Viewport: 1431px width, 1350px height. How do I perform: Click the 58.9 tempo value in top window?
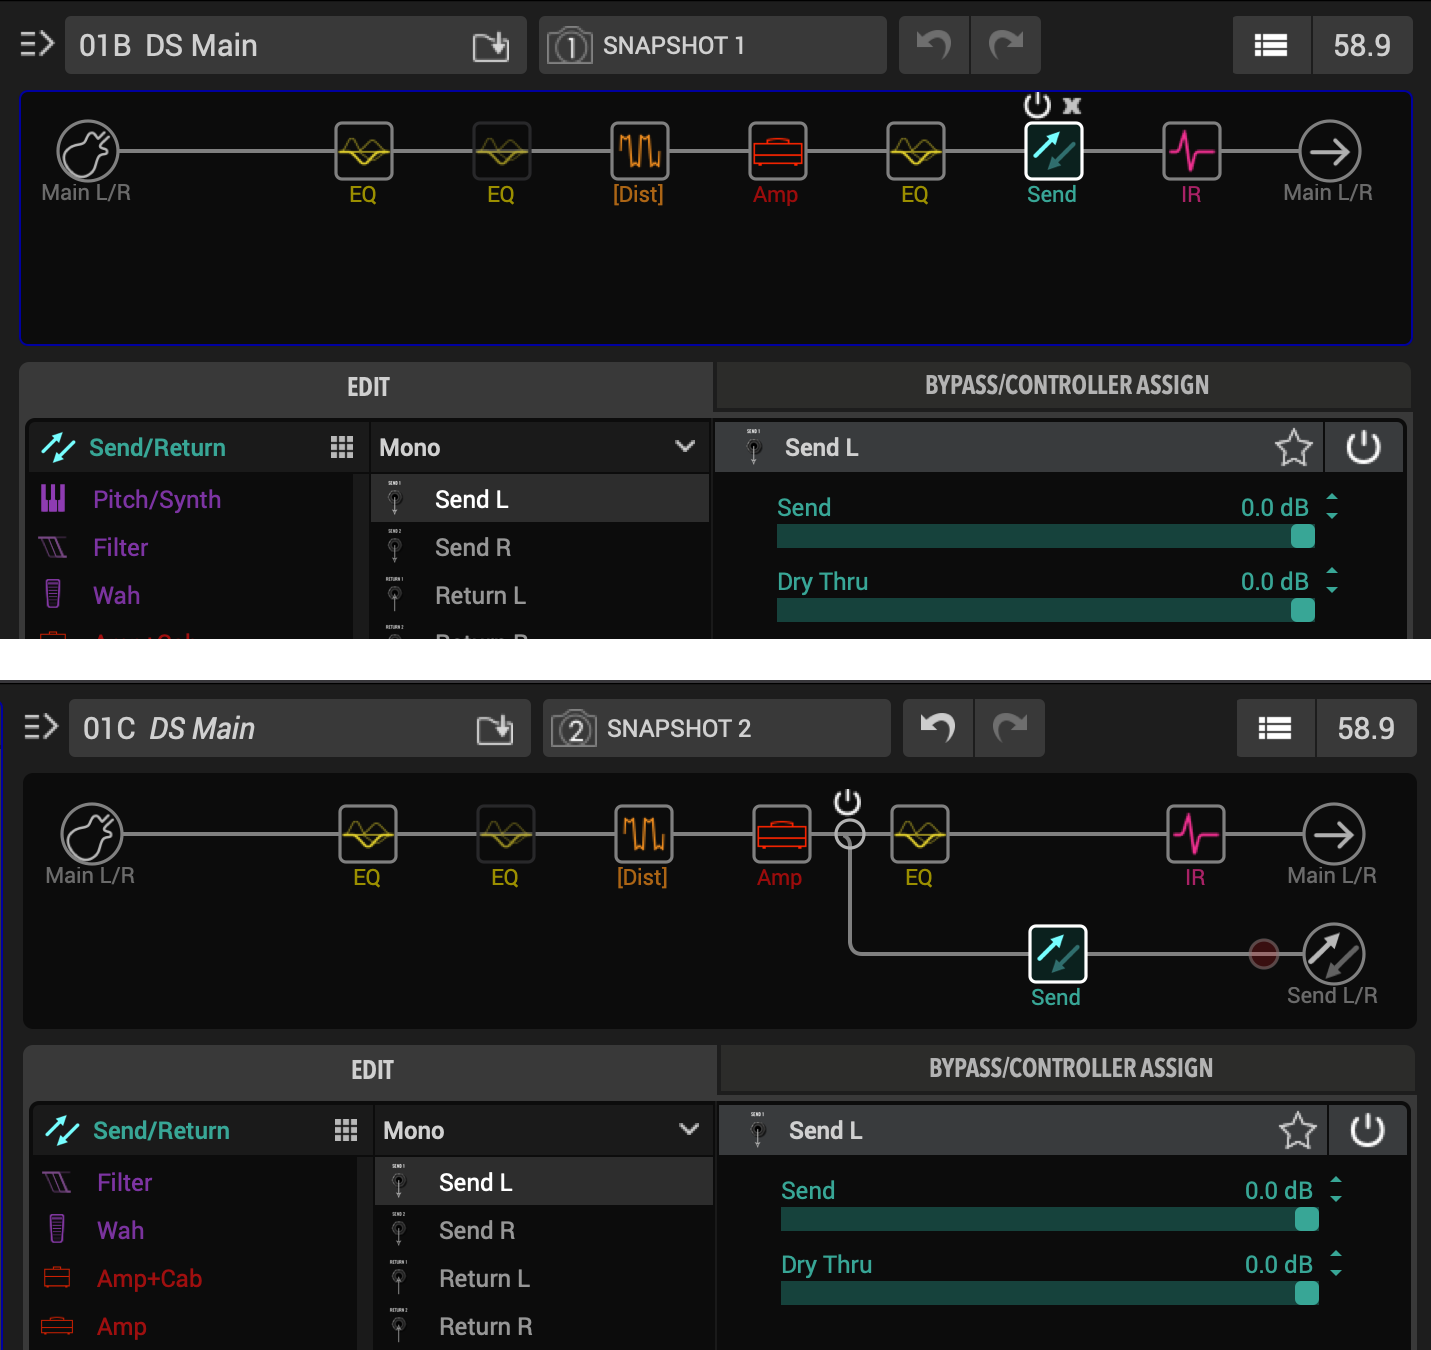[1362, 45]
